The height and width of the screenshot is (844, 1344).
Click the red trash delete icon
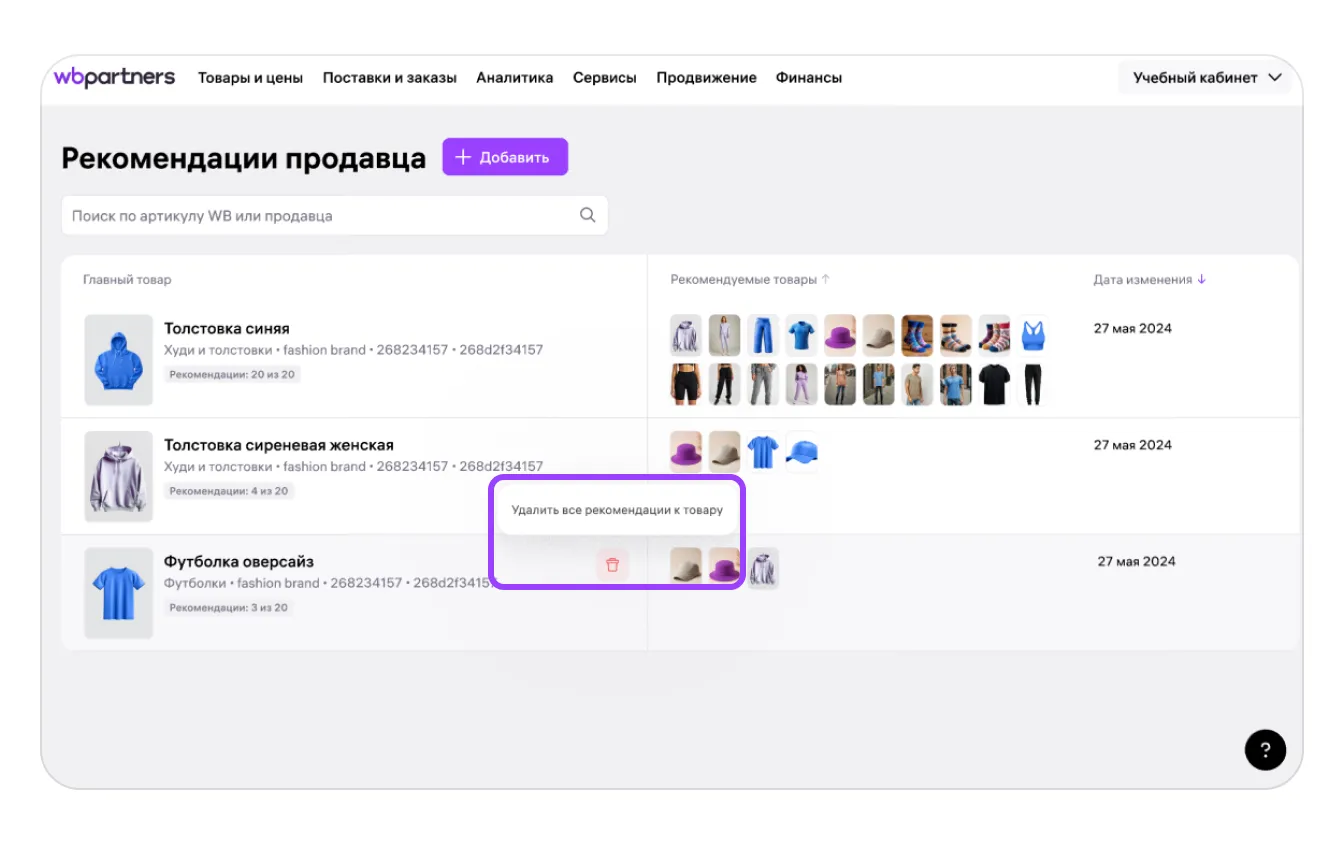tap(612, 565)
